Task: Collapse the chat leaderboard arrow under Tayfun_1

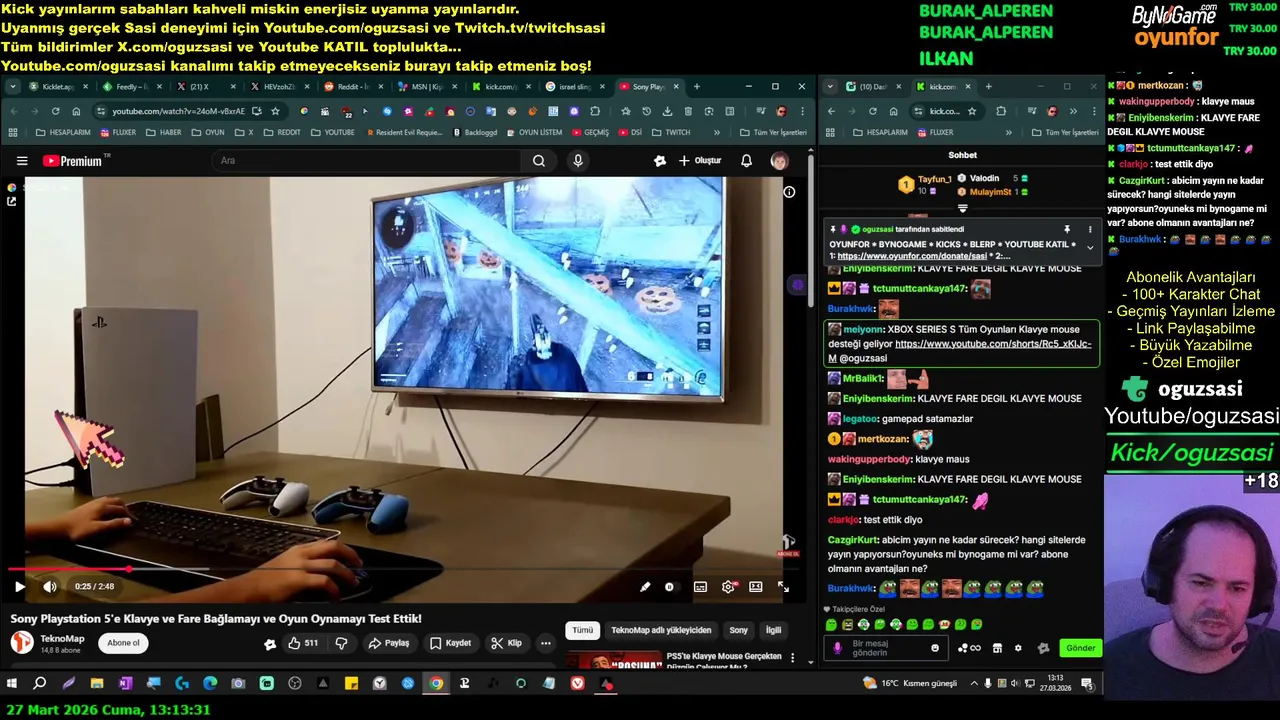Action: pos(962,209)
